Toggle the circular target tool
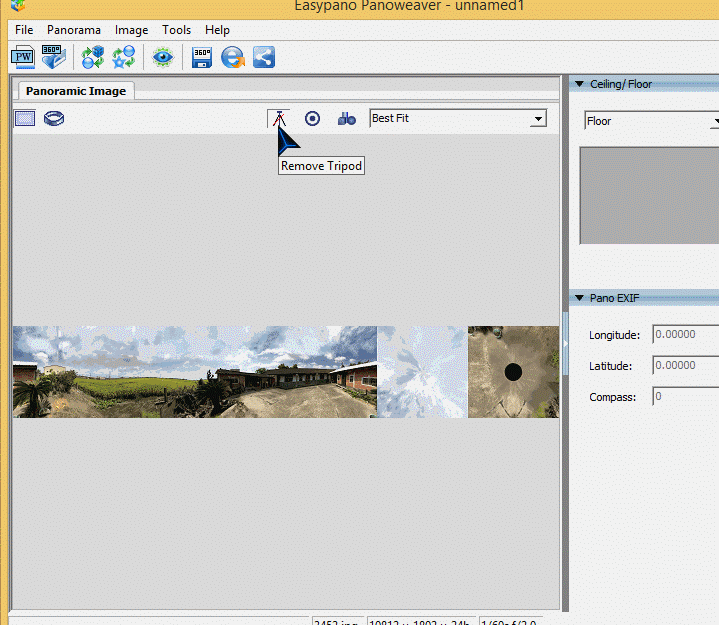This screenshot has height=625, width=719. pos(312,118)
